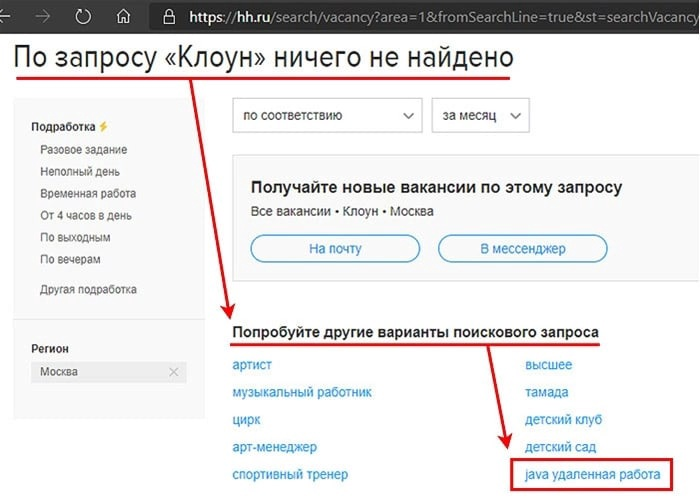Remove Москва region with the X icon
The height and width of the screenshot is (499, 700).
click(174, 372)
